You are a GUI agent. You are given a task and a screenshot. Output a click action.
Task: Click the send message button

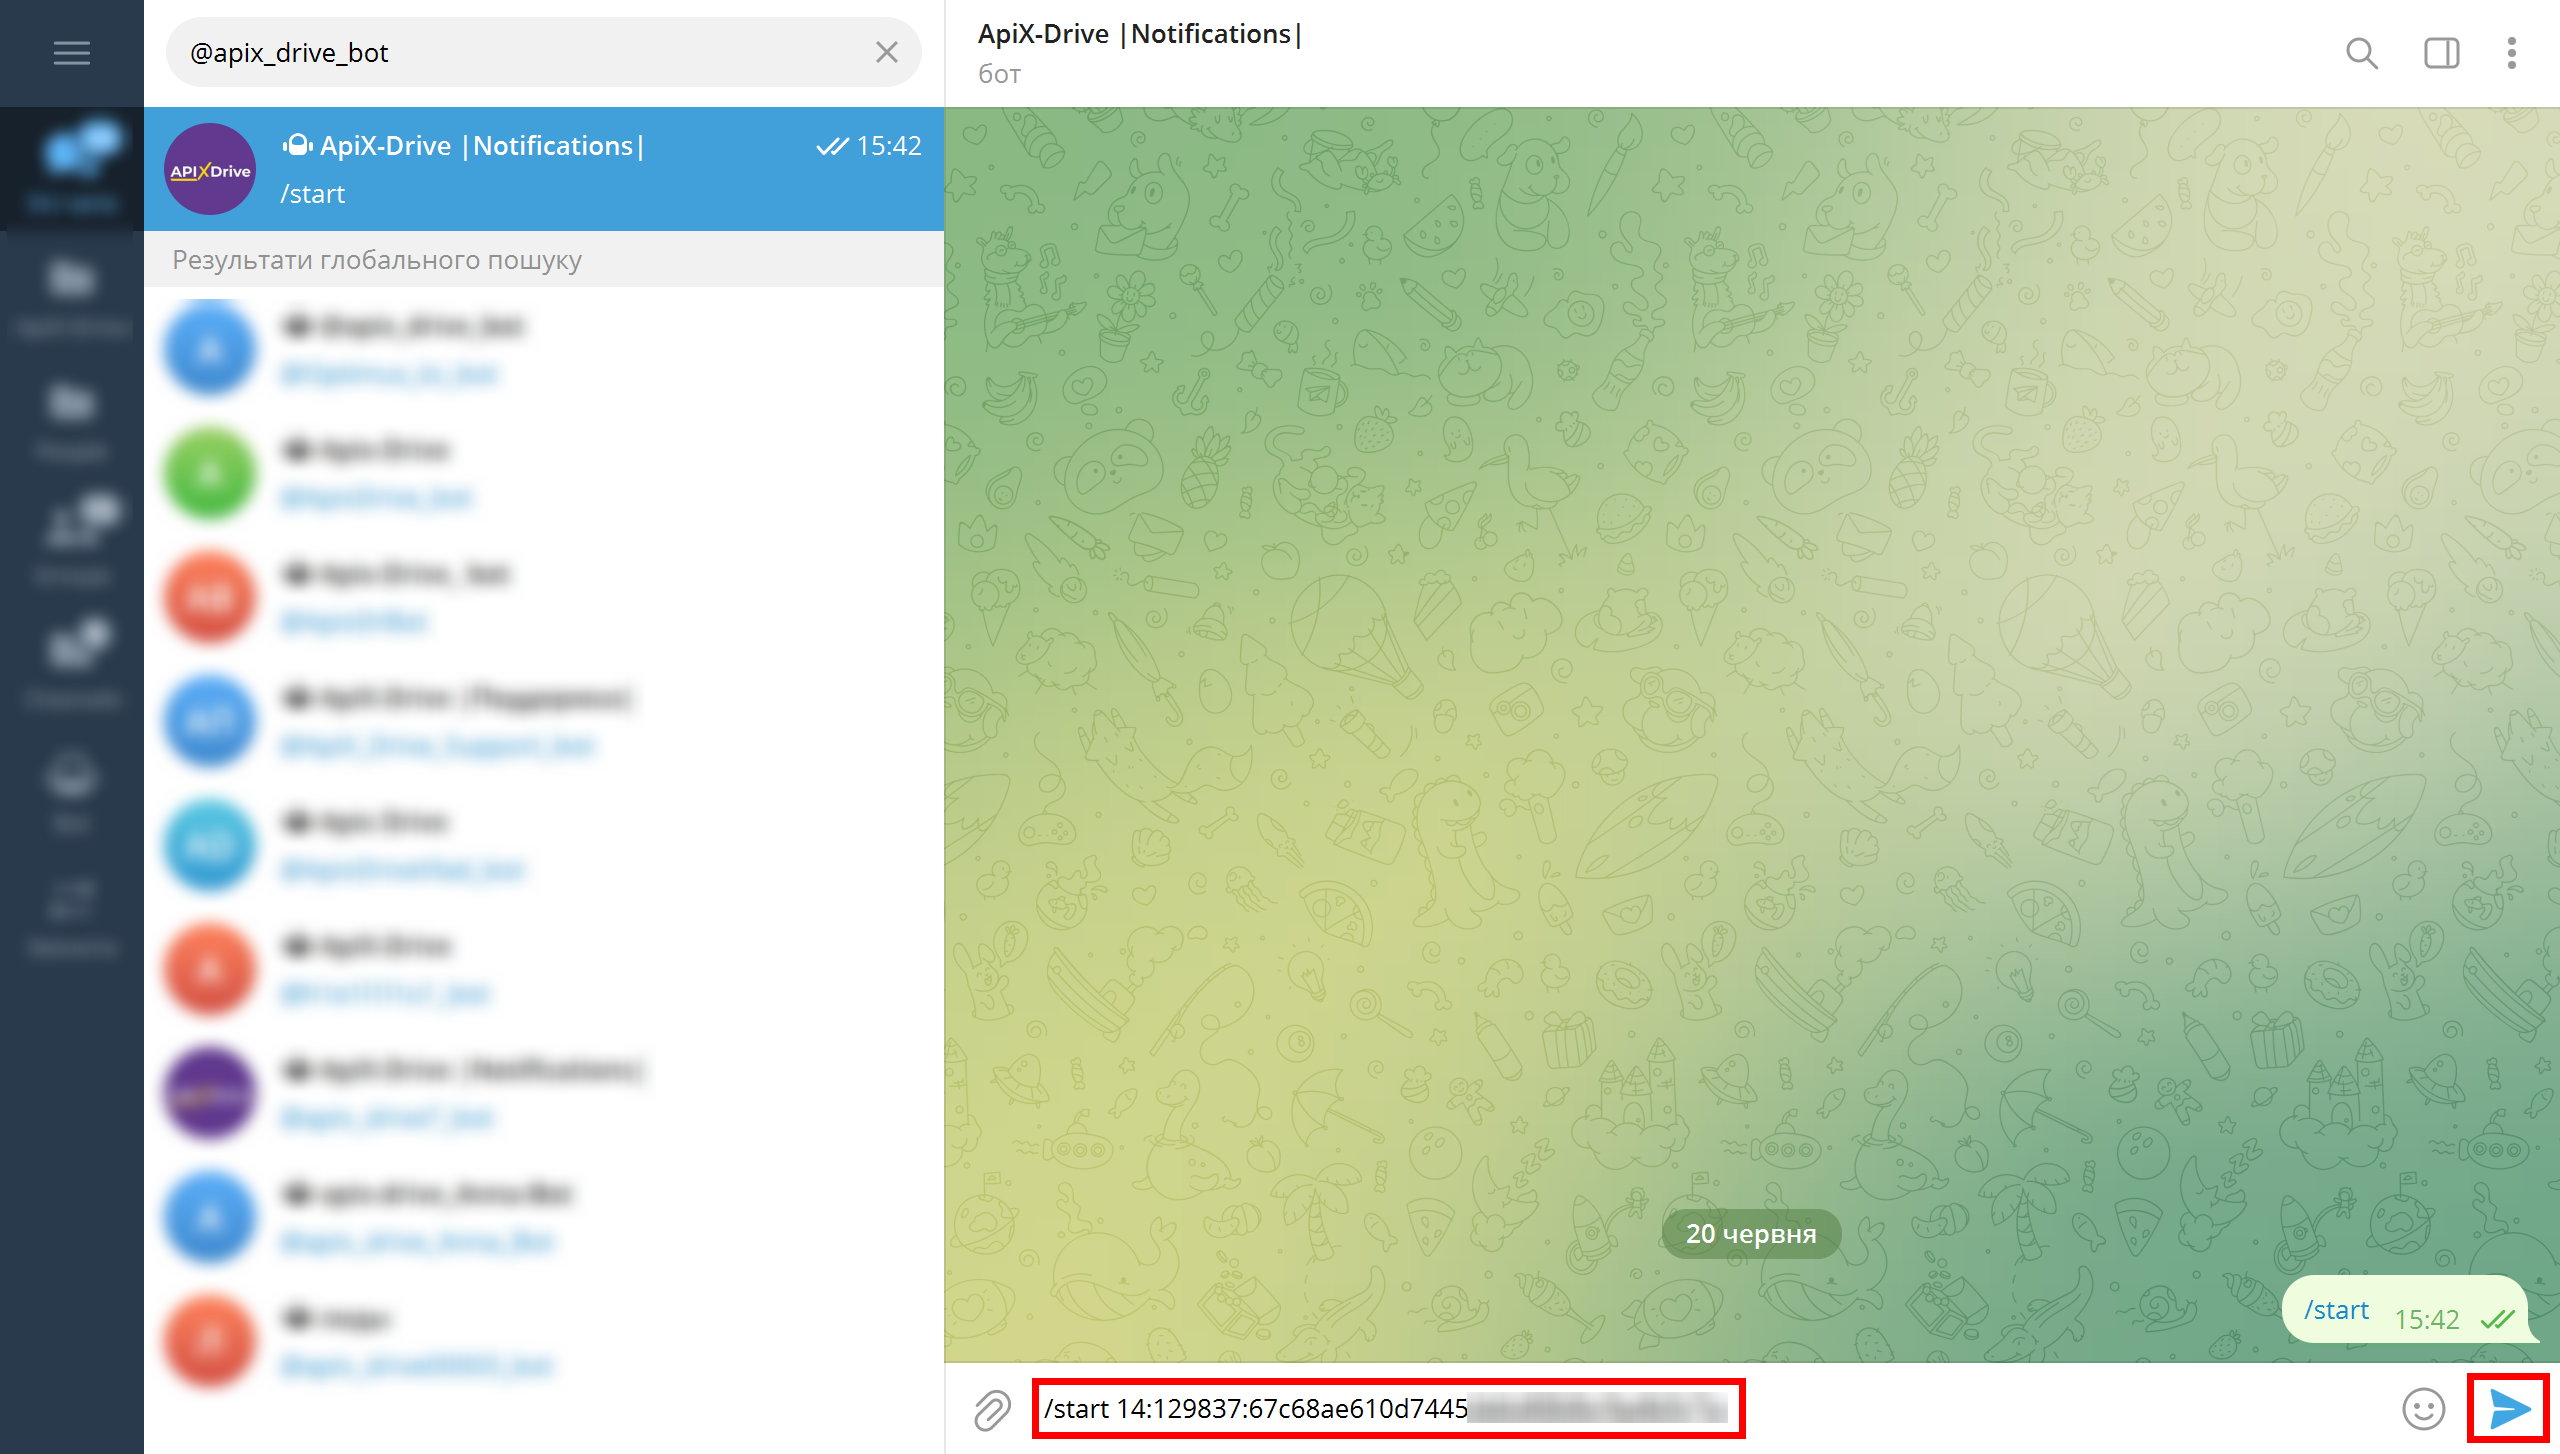pyautogui.click(x=2509, y=1410)
